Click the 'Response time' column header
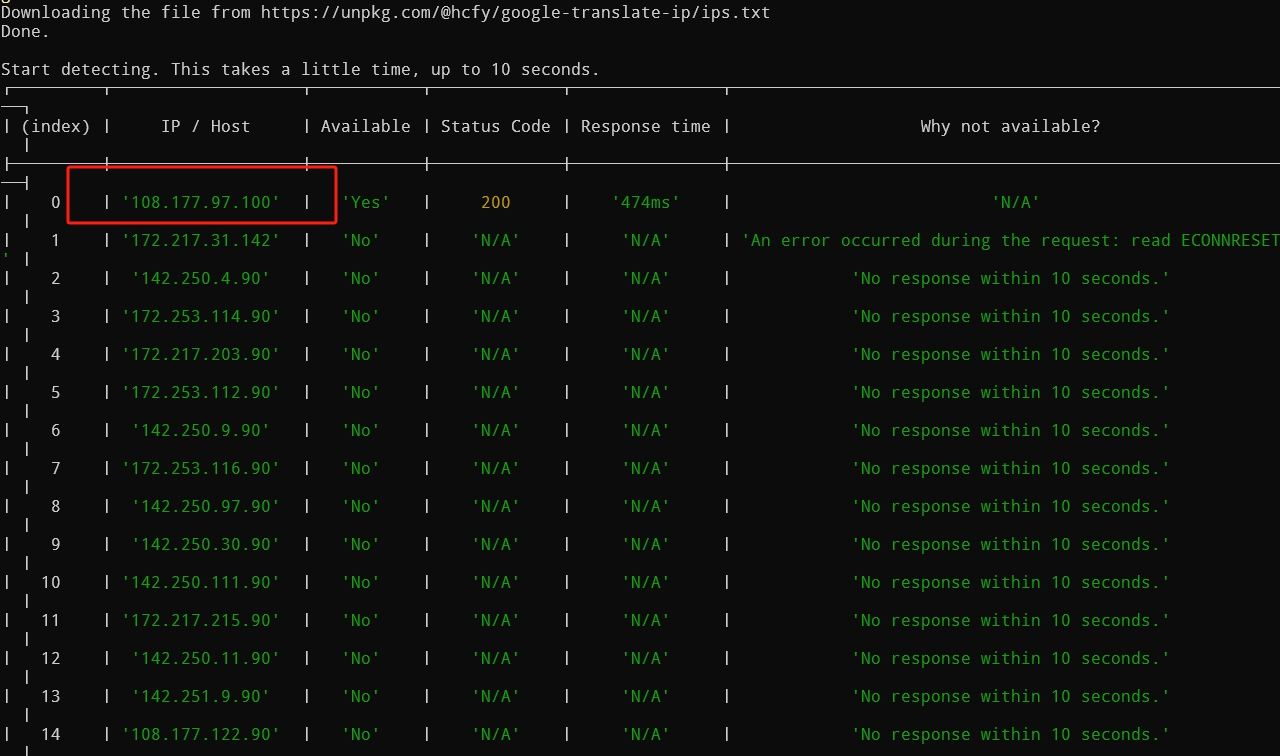 point(646,126)
